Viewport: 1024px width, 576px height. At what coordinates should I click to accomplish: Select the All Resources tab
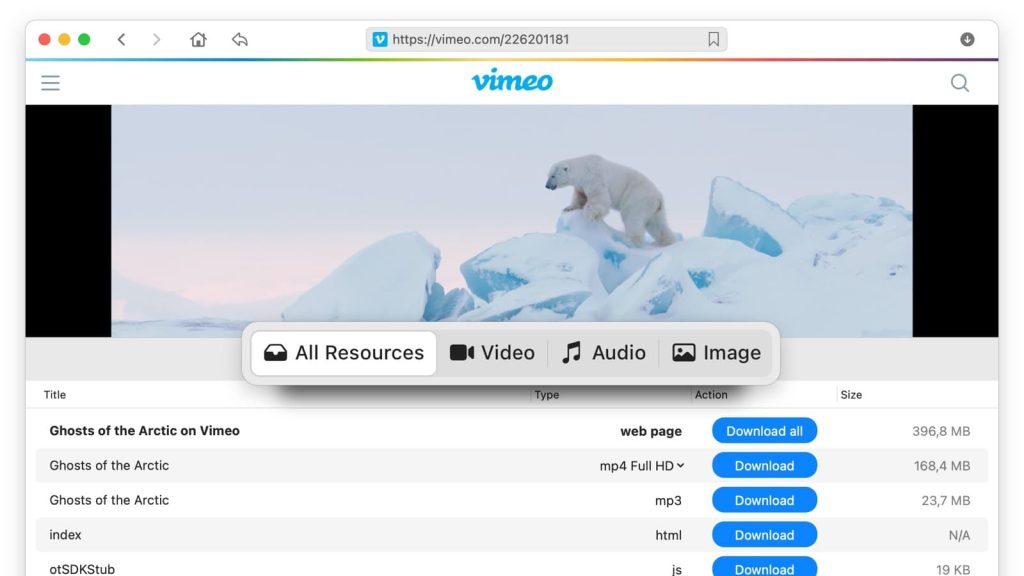pos(344,353)
